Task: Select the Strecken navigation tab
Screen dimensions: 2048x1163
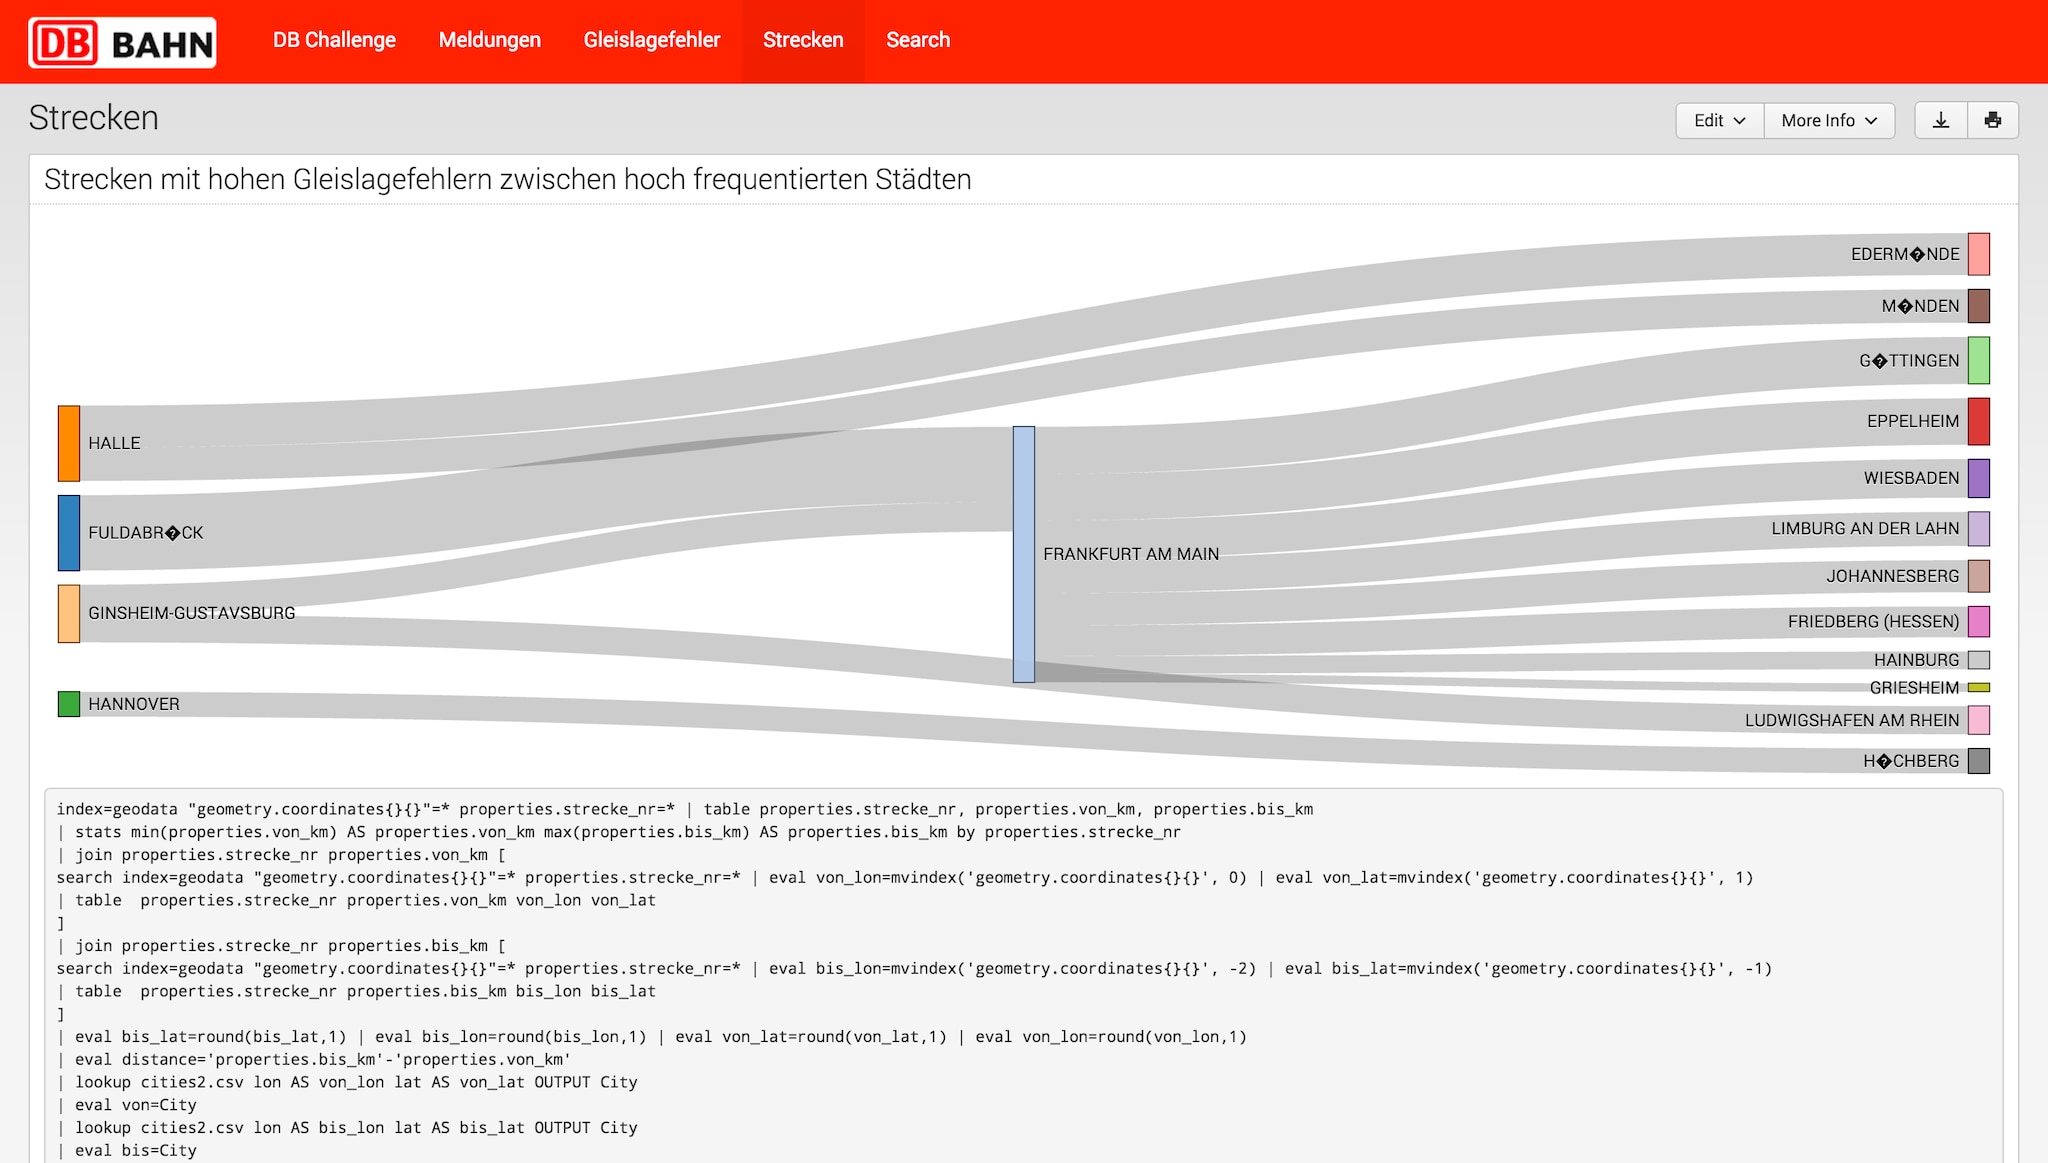Action: point(803,40)
